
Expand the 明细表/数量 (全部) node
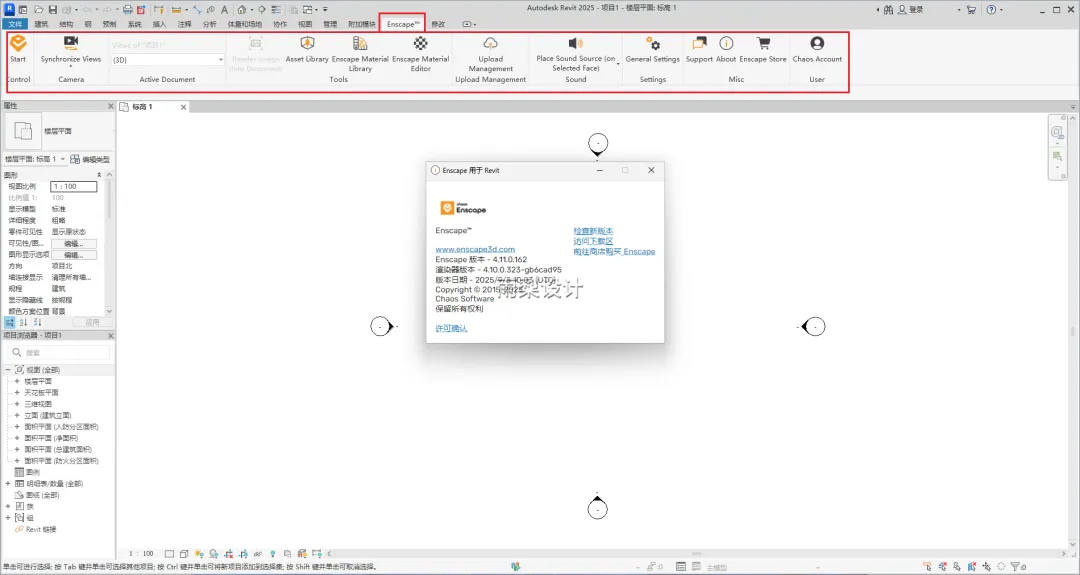8,483
